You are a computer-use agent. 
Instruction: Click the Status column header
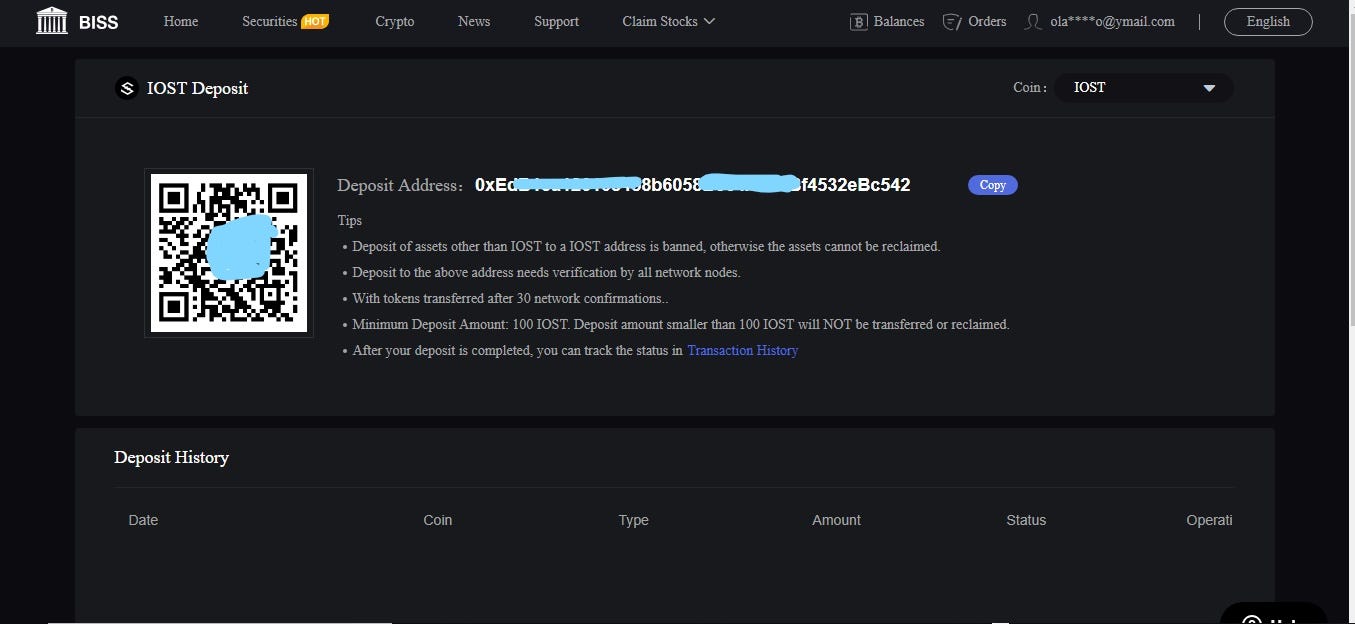[1026, 520]
